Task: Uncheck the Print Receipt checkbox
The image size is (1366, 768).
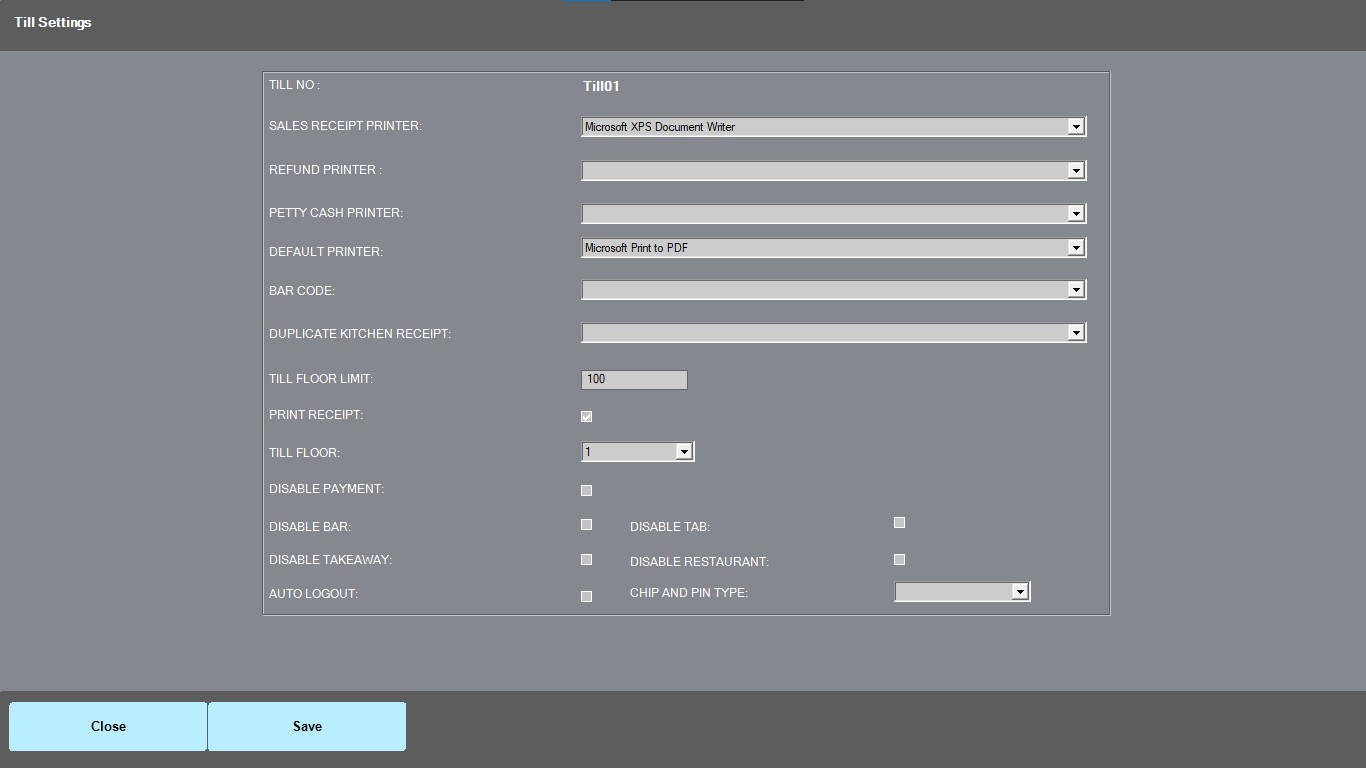Action: coord(586,416)
